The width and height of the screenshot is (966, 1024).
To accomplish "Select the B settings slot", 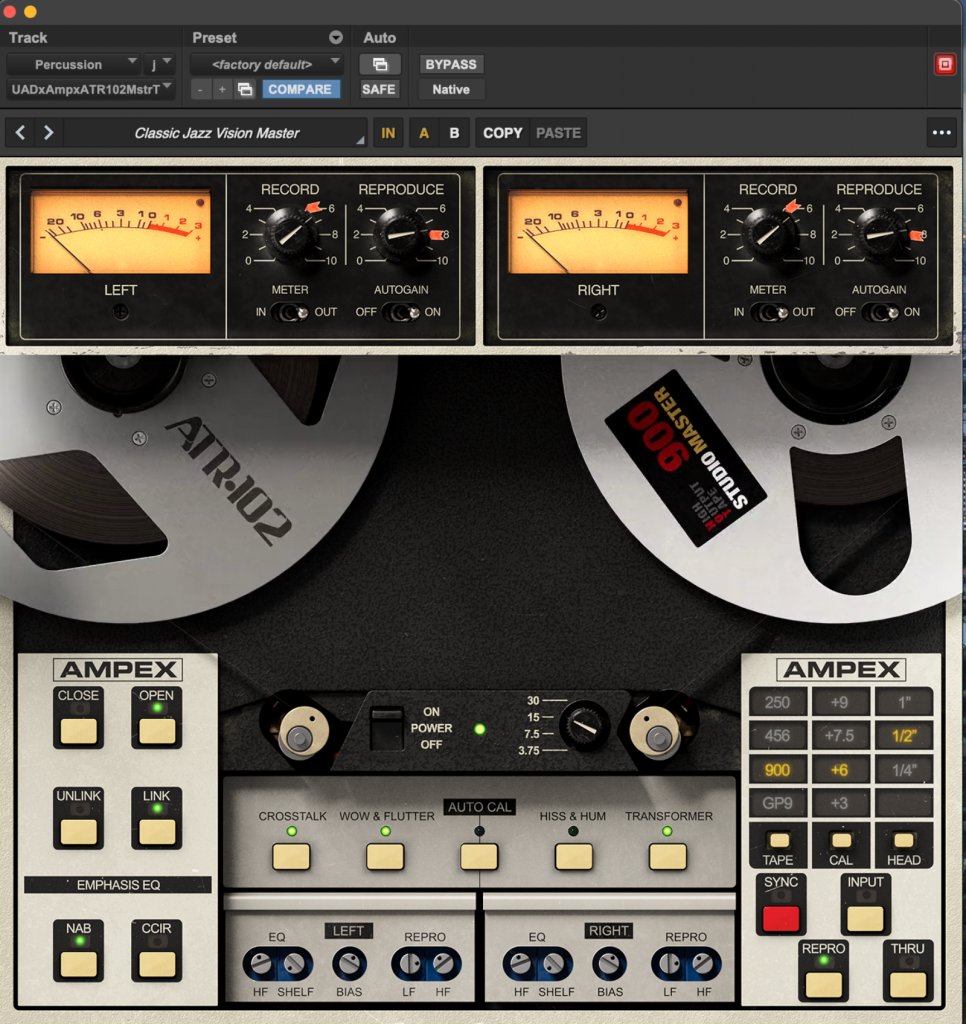I will [454, 133].
